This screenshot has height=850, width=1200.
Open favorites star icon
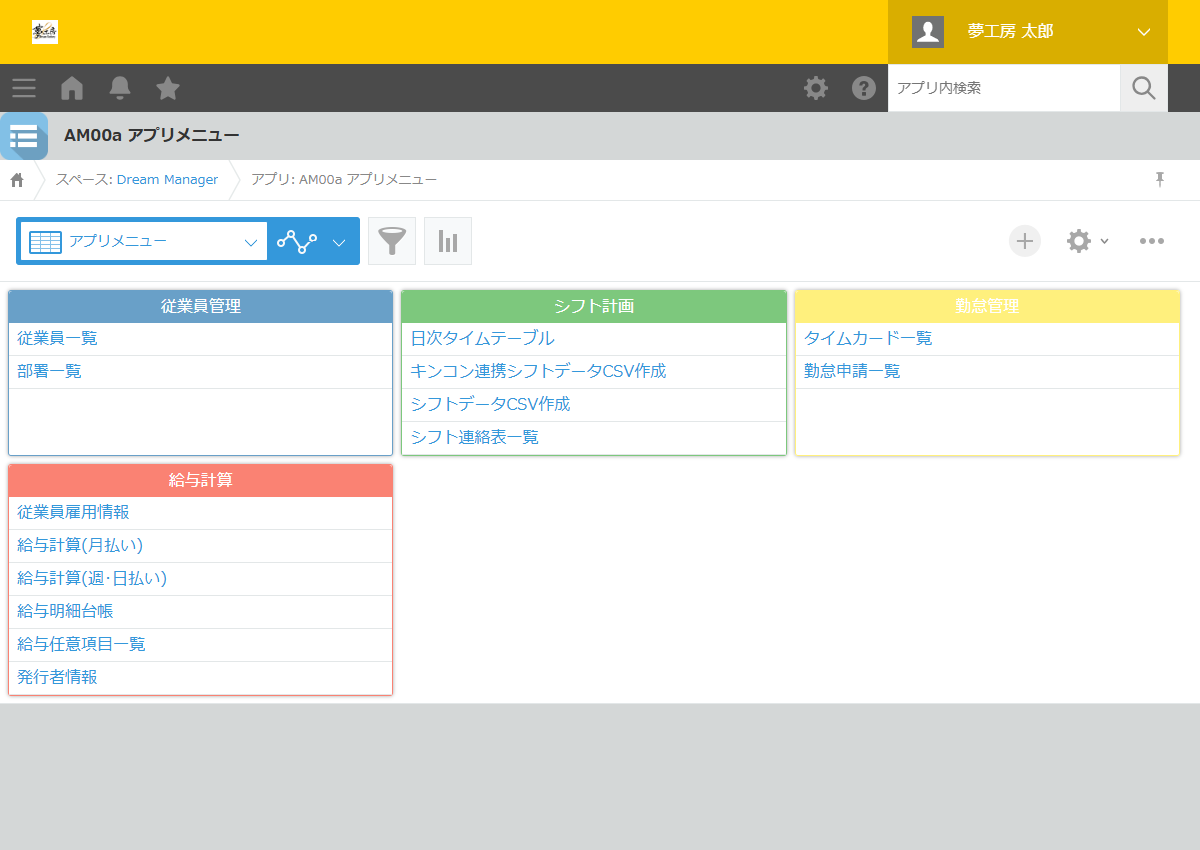click(168, 88)
